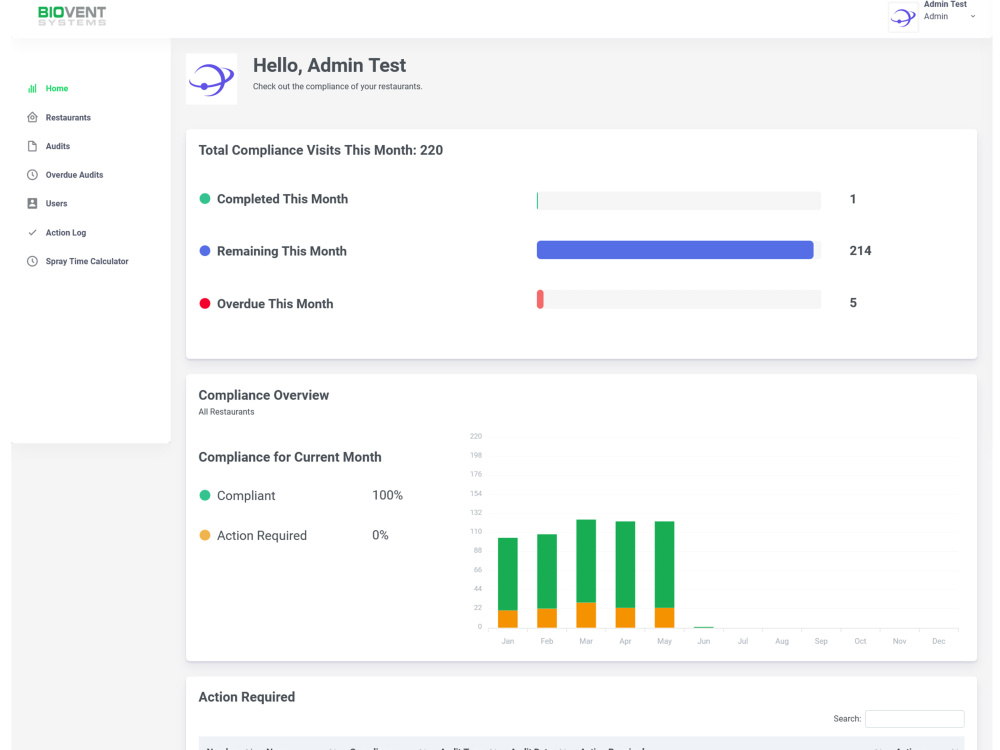The height and width of the screenshot is (750, 1000).
Task: Click the March bar in compliance chart
Action: (586, 573)
